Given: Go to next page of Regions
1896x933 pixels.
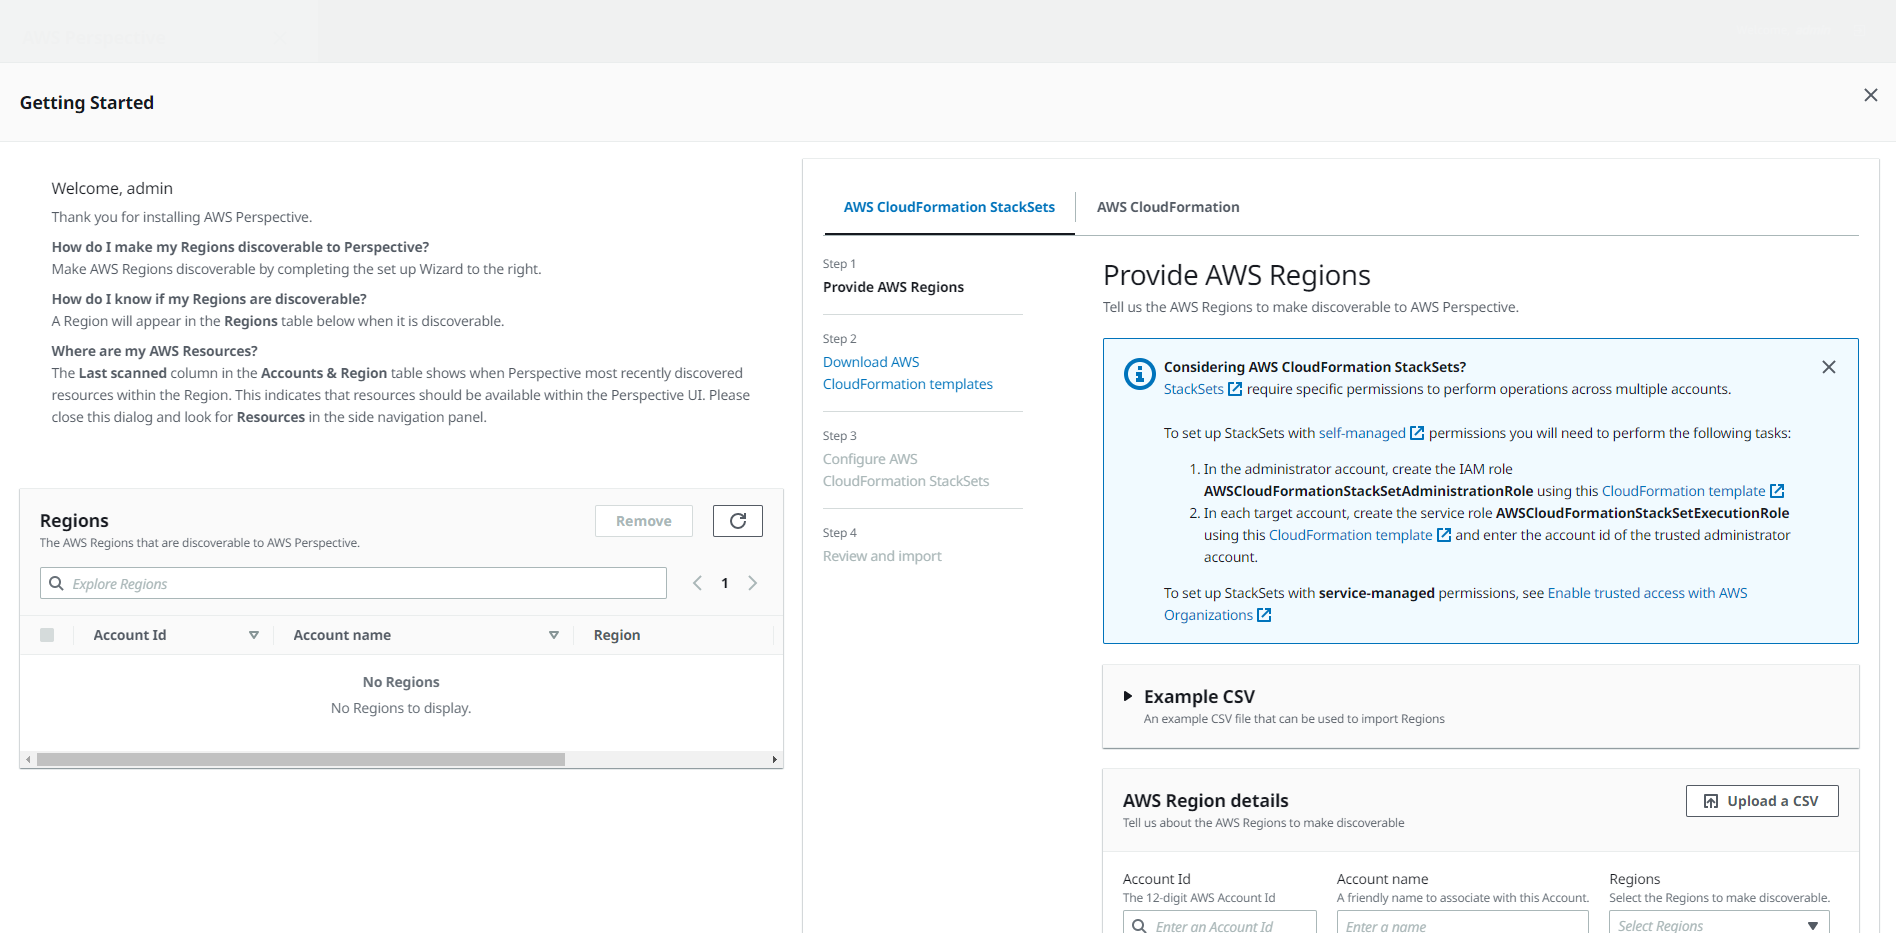Looking at the screenshot, I should pyautogui.click(x=753, y=583).
